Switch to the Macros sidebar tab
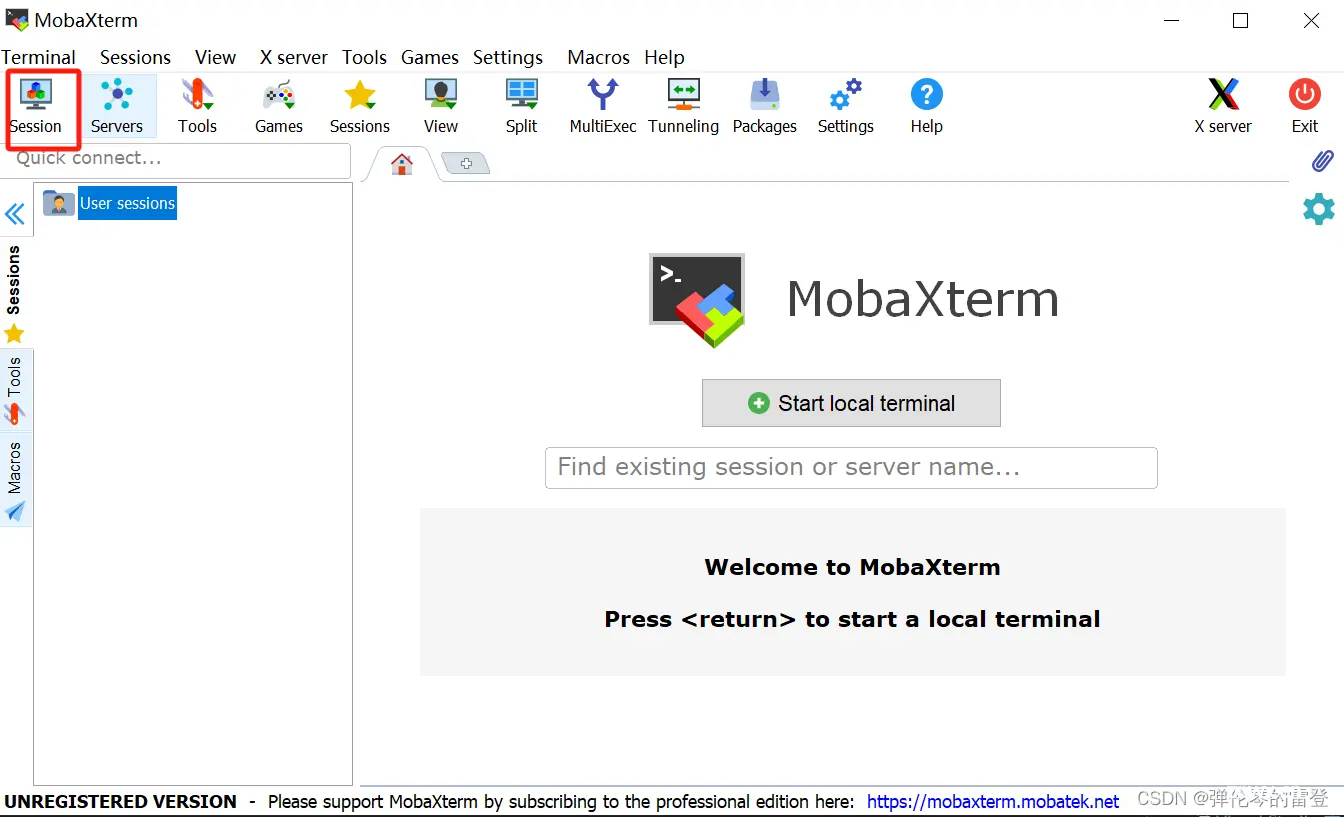Viewport: 1344px width, 817px height. pyautogui.click(x=14, y=480)
